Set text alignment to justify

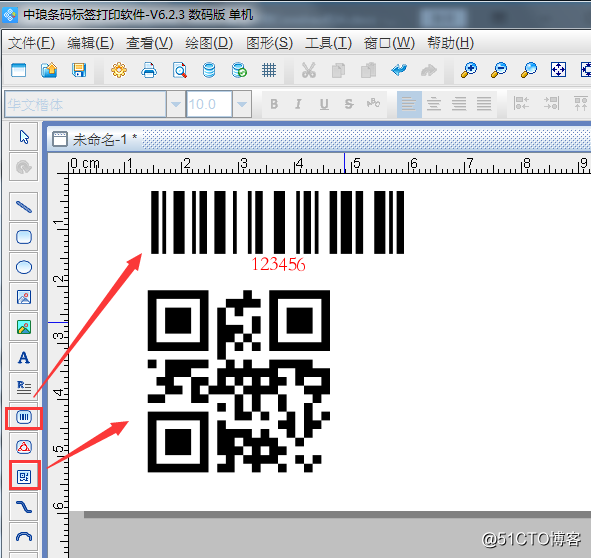pyautogui.click(x=484, y=104)
